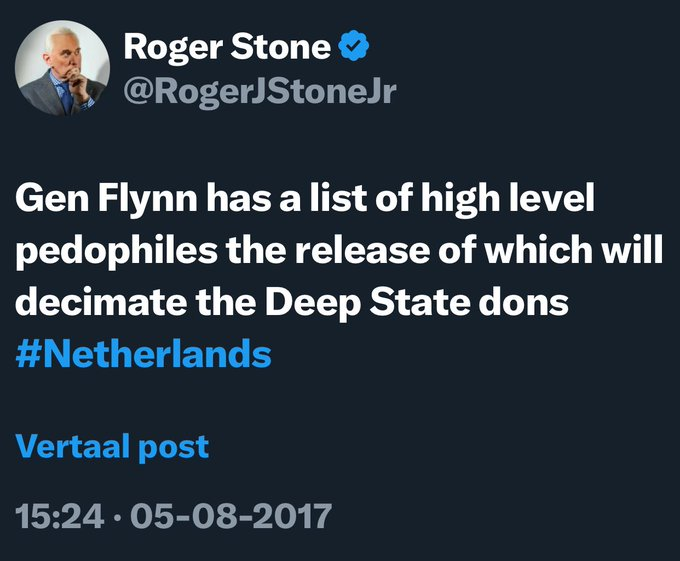Screen dimensions: 680x561
Task: Click the 15:24 post time
Action: [60, 516]
